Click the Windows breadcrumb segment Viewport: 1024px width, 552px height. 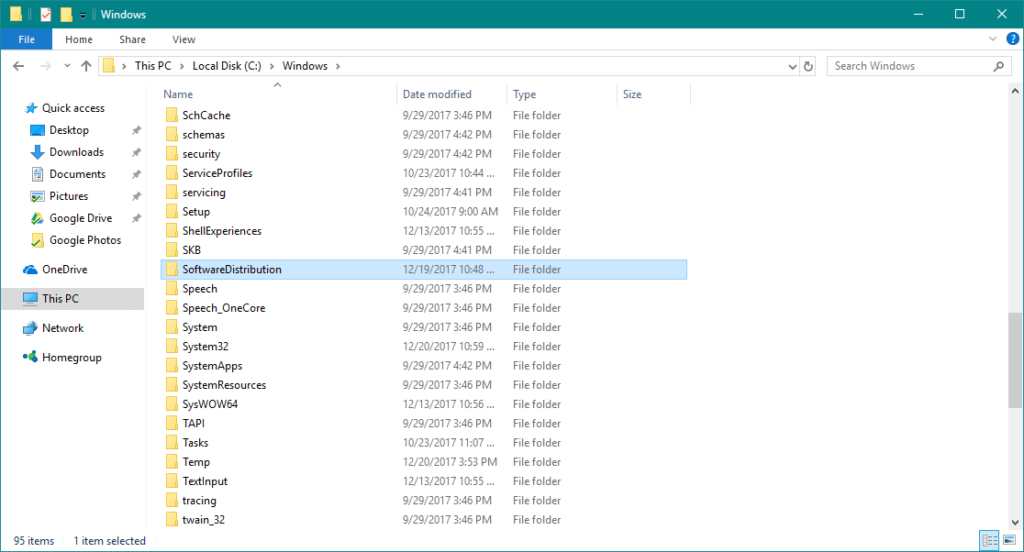point(305,66)
